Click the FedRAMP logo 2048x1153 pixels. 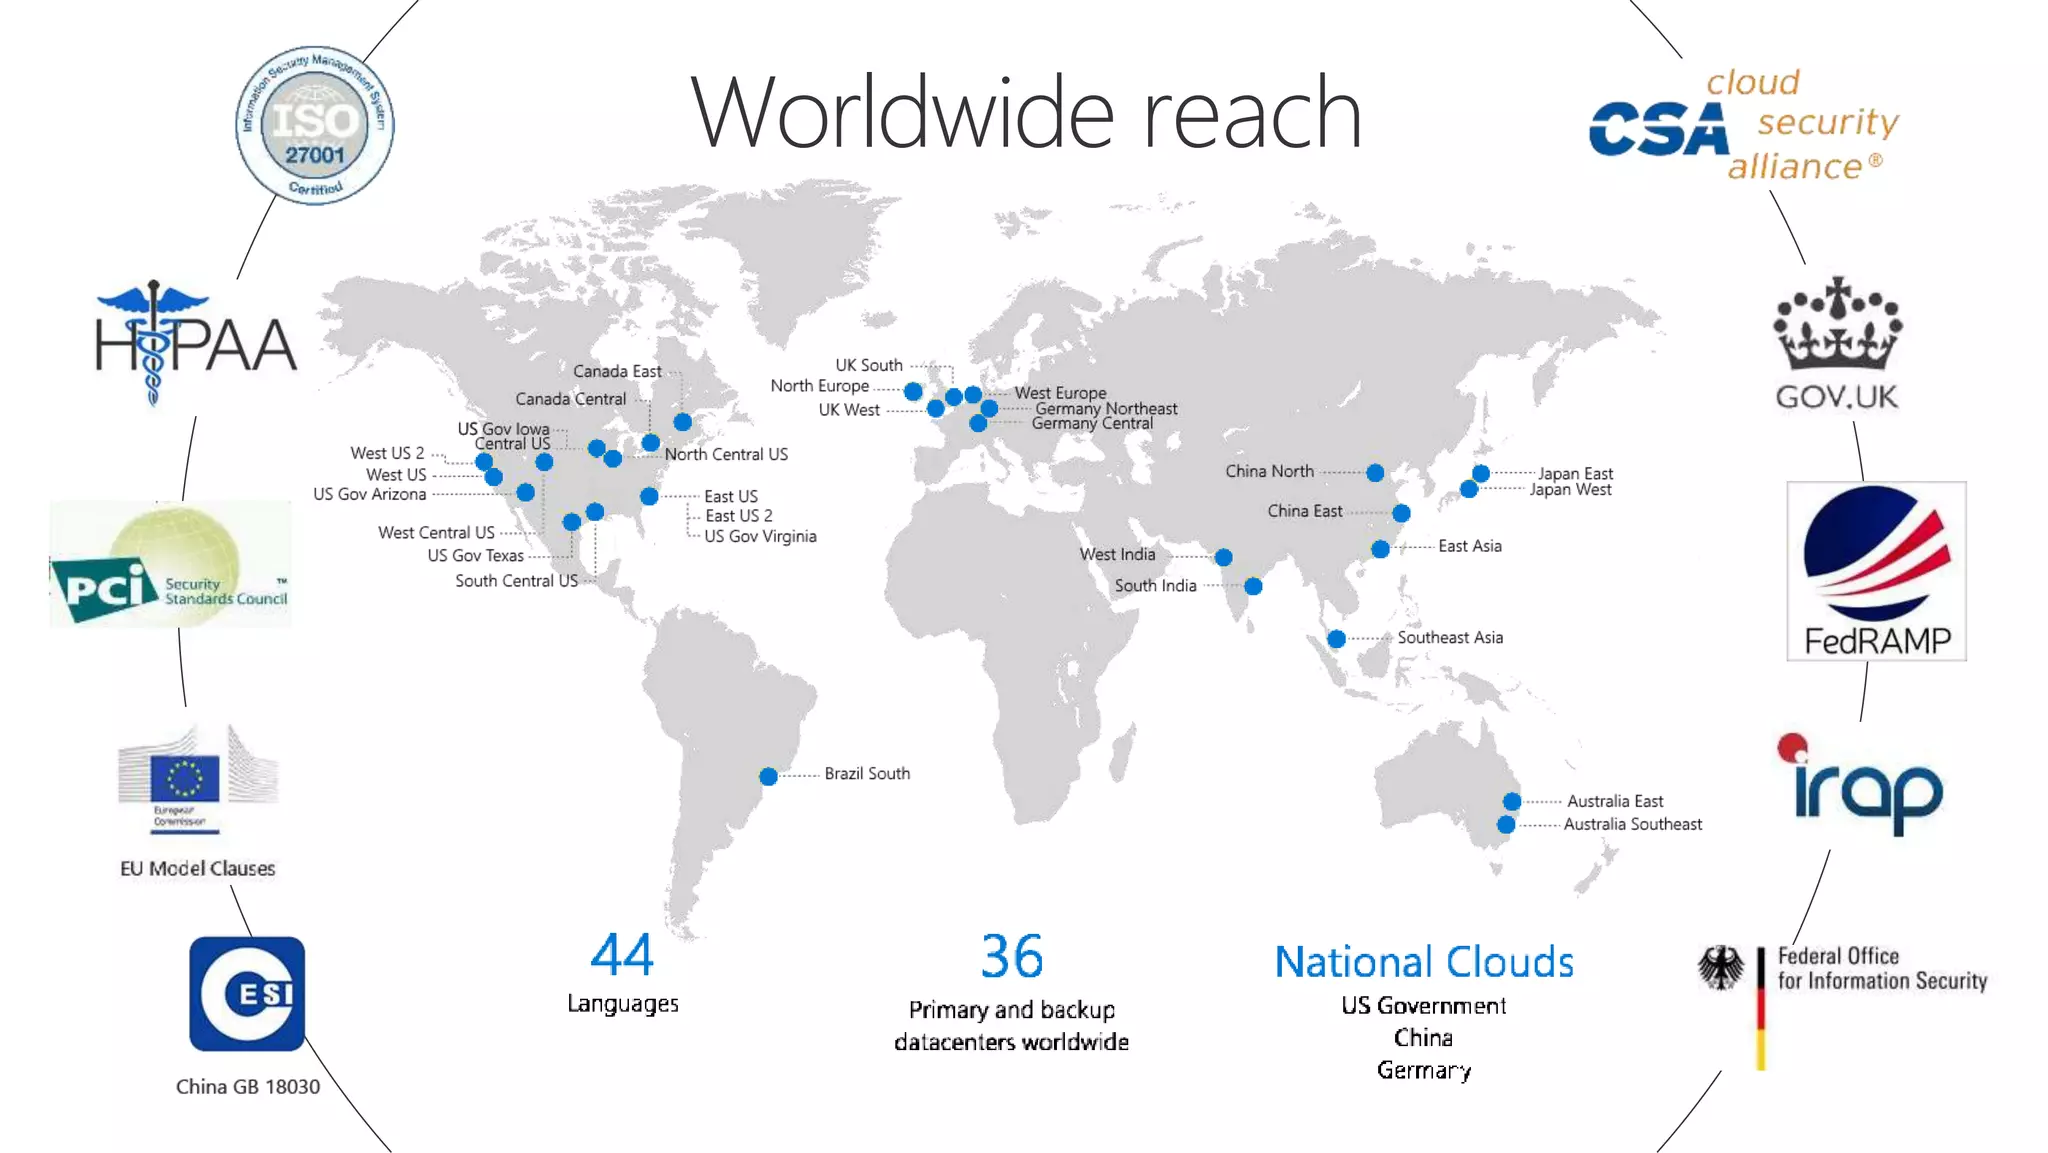[1877, 571]
